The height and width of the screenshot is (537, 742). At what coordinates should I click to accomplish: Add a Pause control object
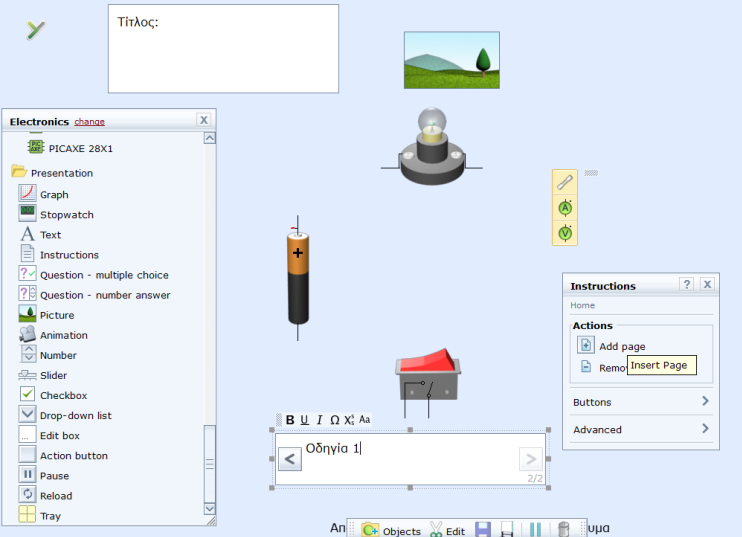click(44, 475)
